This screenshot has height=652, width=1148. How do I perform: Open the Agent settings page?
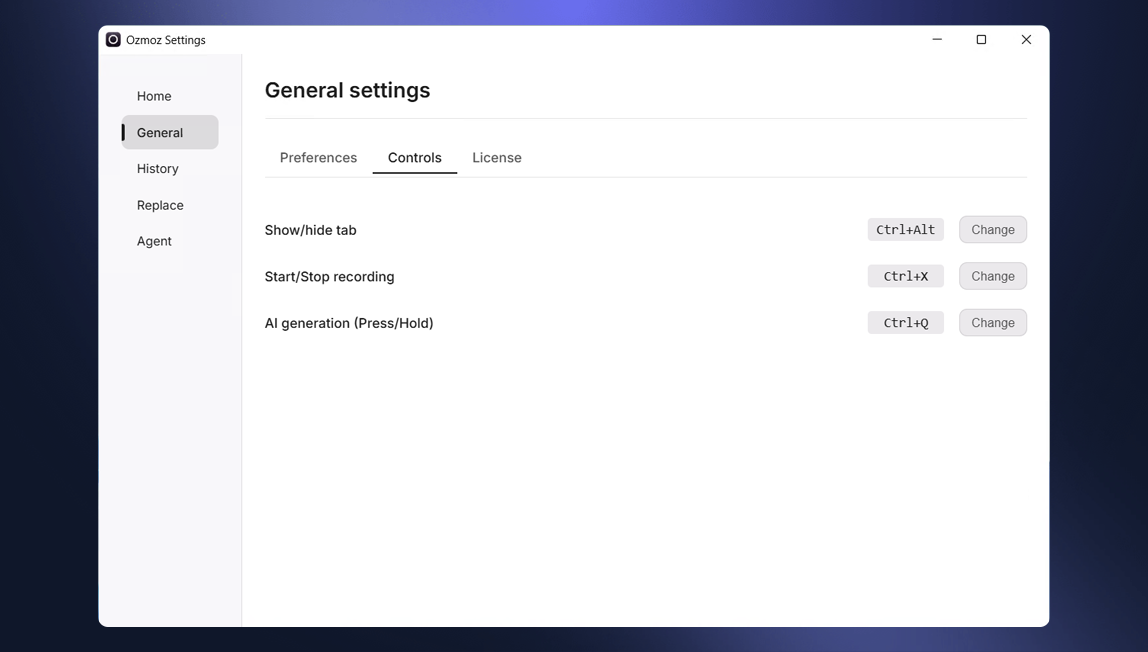click(x=154, y=241)
